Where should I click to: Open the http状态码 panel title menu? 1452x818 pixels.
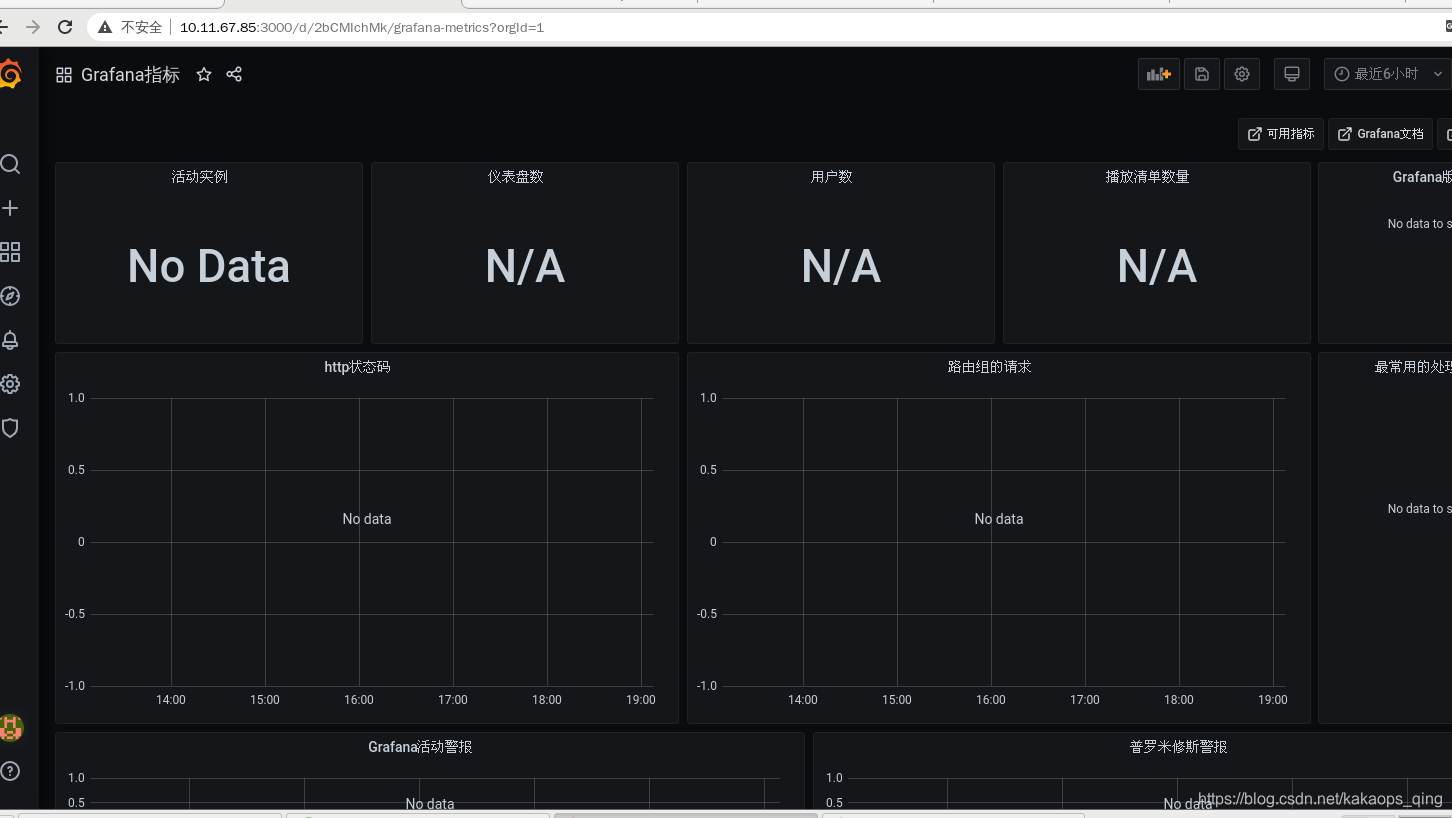click(357, 367)
